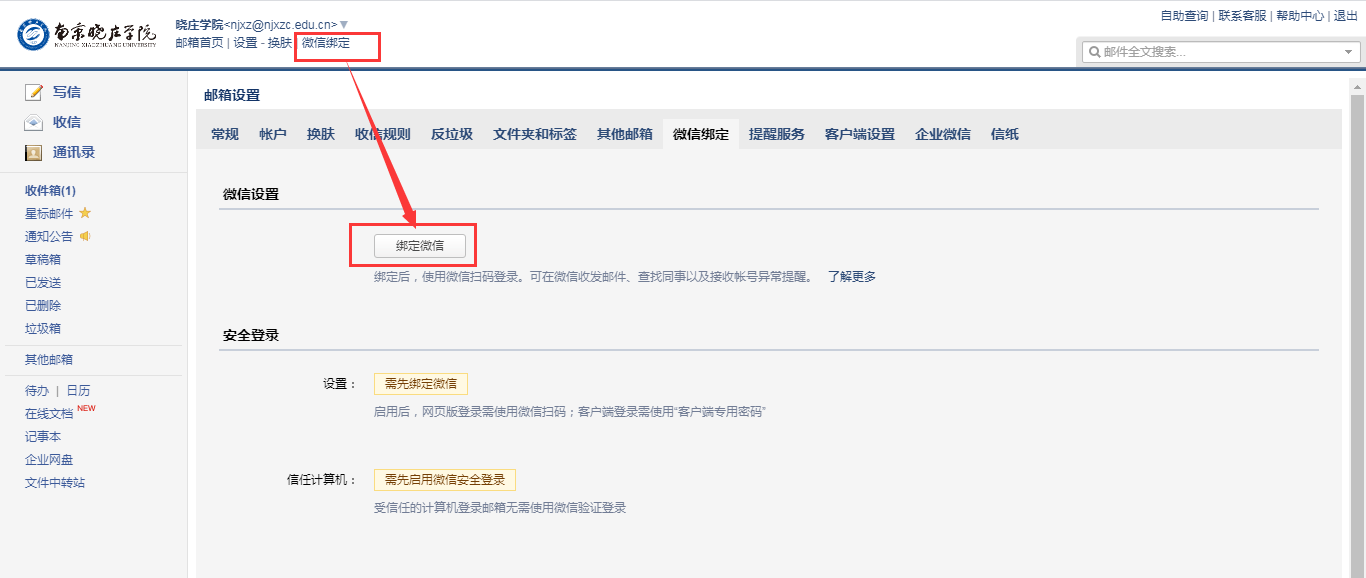Open the search box options dropdown arrow
This screenshot has width=1366, height=578.
pos(1348,52)
